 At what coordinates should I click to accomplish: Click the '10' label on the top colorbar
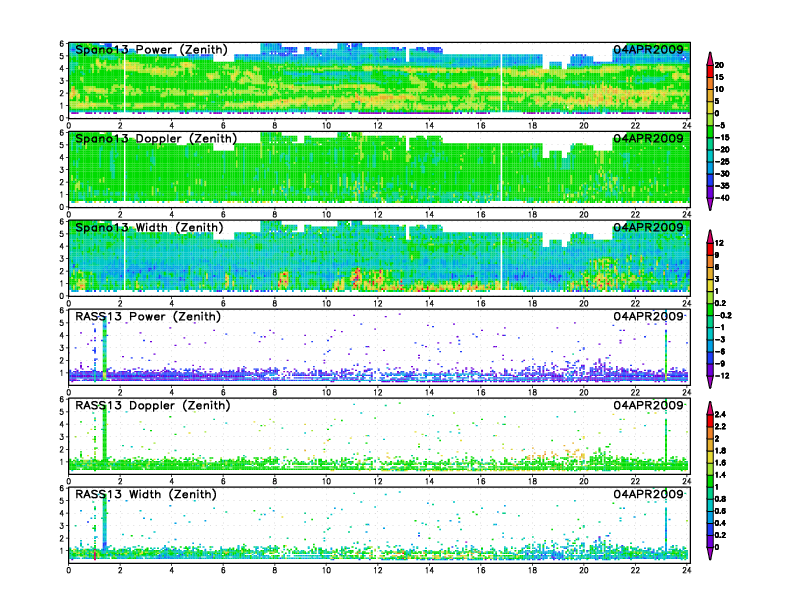(719, 89)
